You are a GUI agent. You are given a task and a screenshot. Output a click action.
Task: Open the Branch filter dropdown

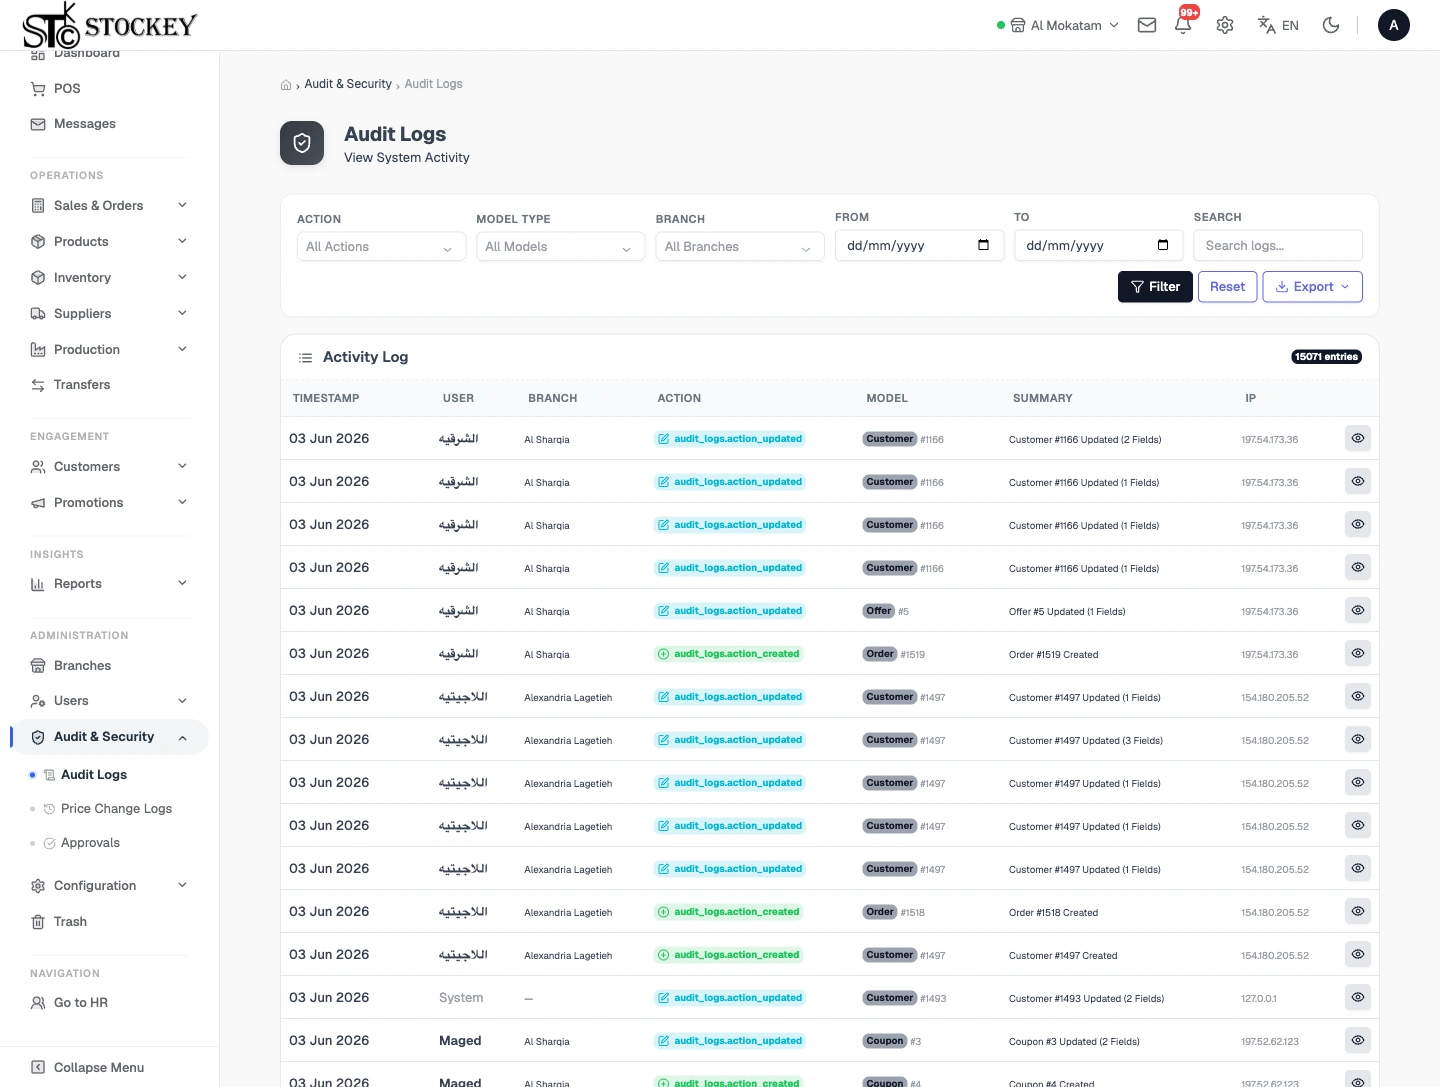pyautogui.click(x=740, y=246)
